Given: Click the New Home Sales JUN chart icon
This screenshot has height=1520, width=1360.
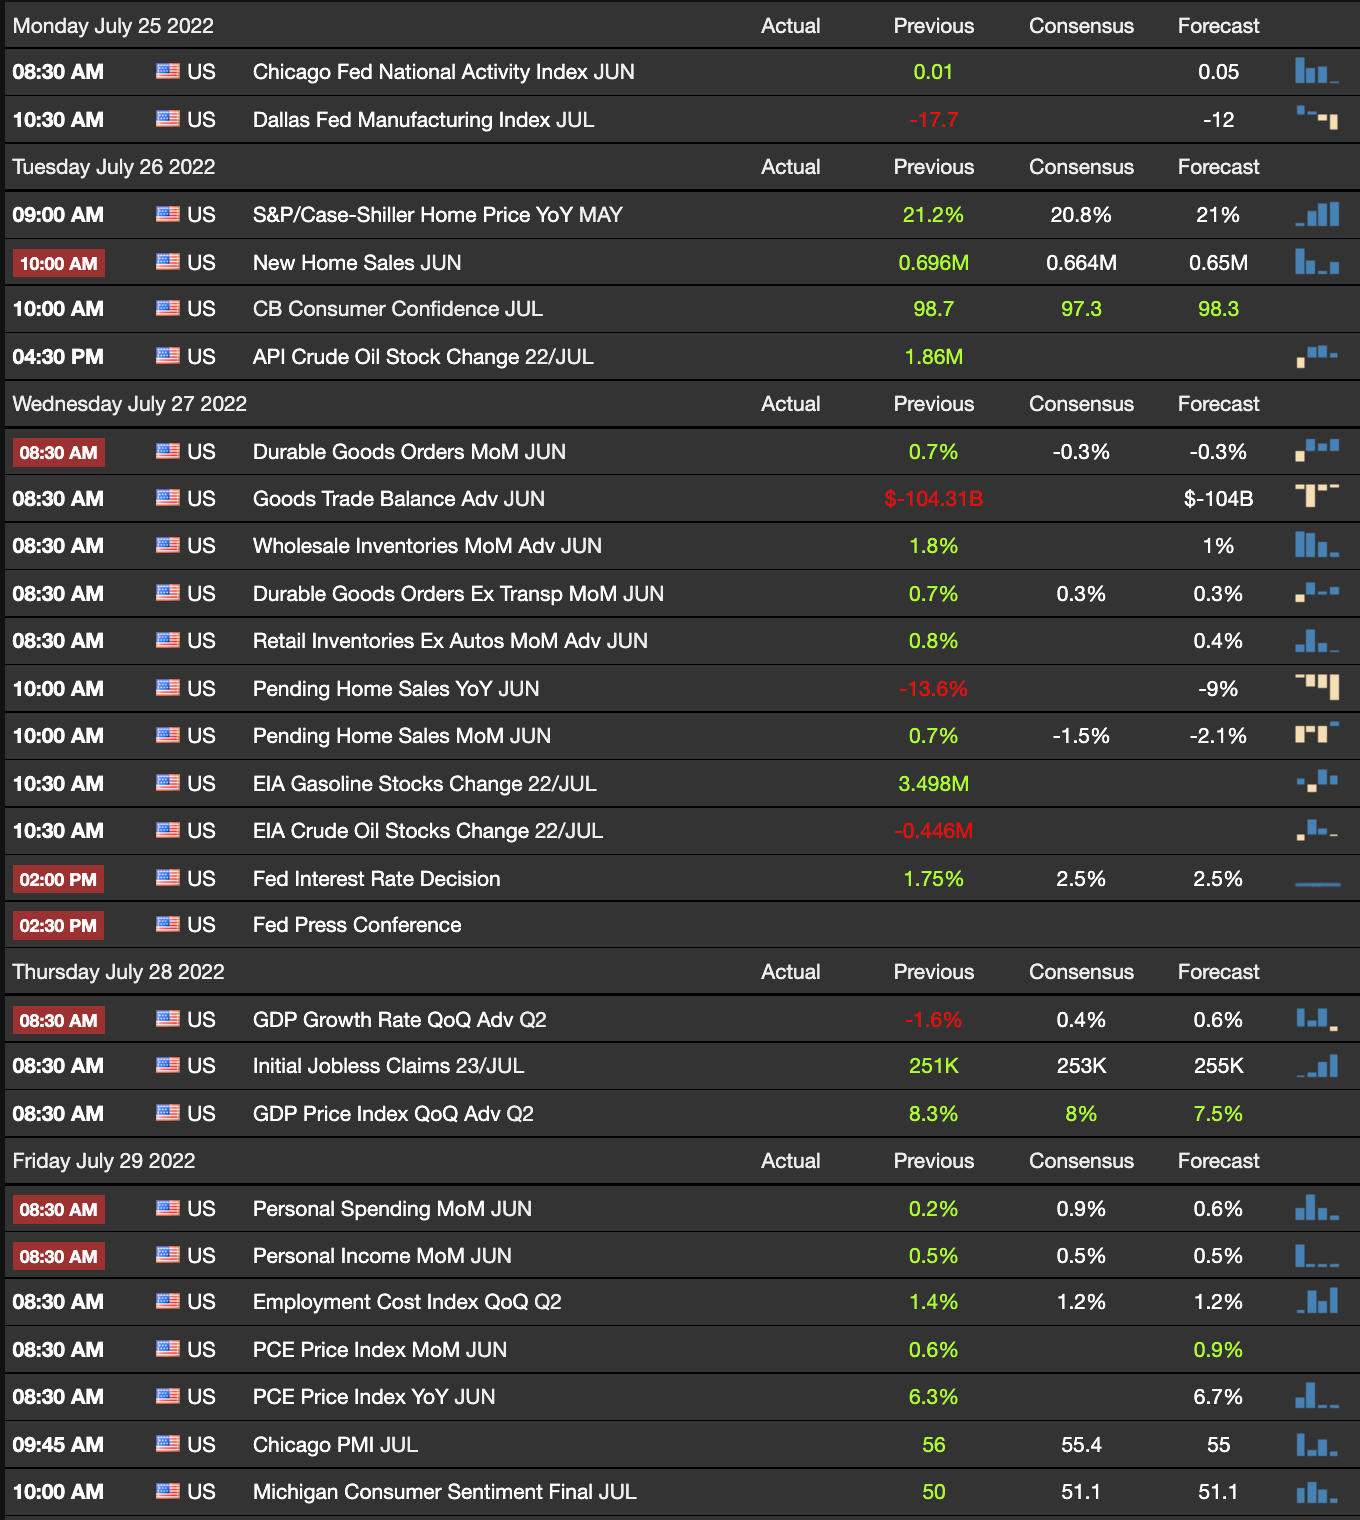Looking at the screenshot, I should pos(1317,262).
